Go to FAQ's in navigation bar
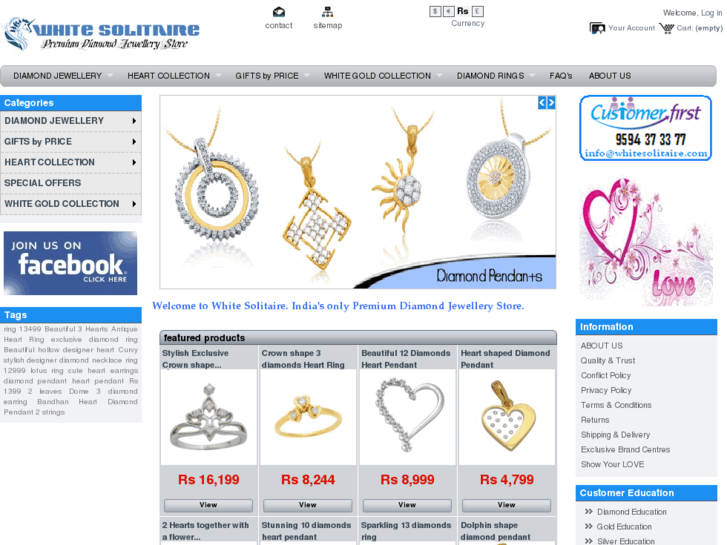727x545 pixels. coord(561,76)
